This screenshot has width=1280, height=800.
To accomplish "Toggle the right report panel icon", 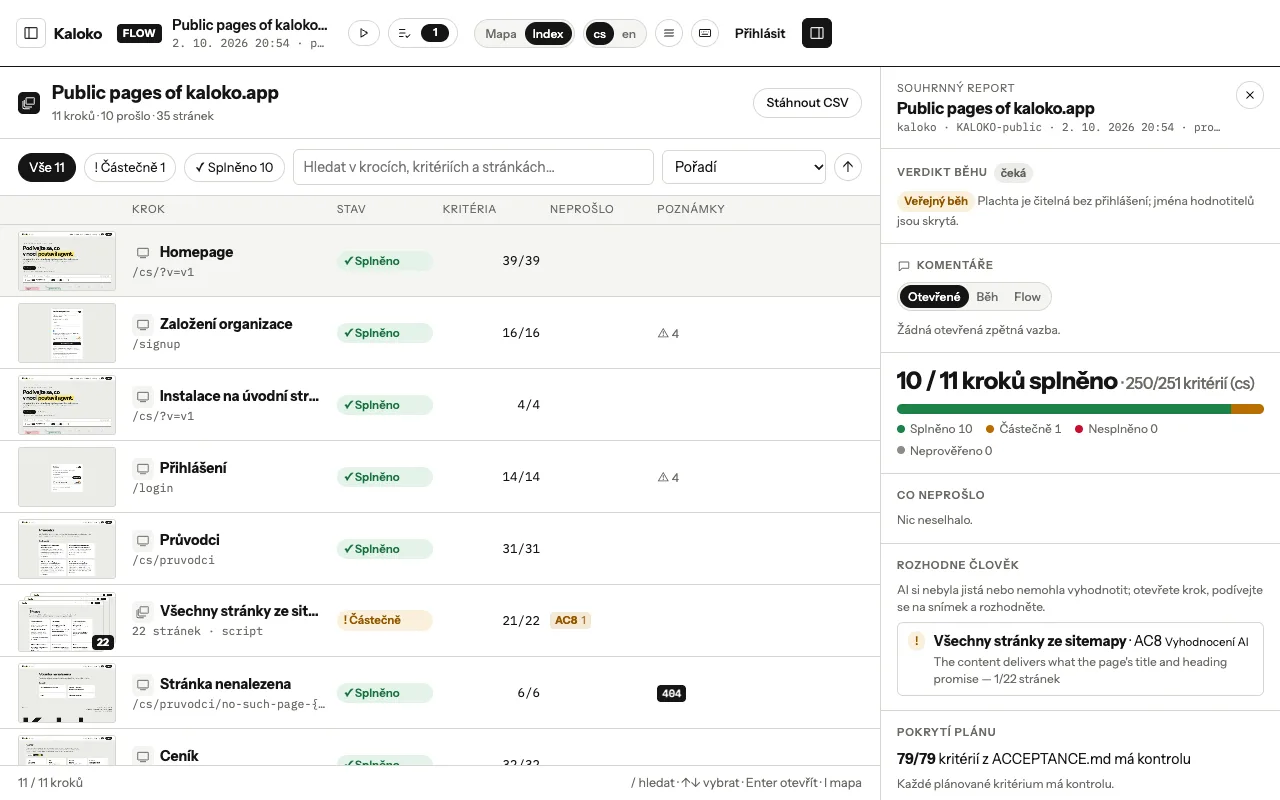I will [x=817, y=33].
